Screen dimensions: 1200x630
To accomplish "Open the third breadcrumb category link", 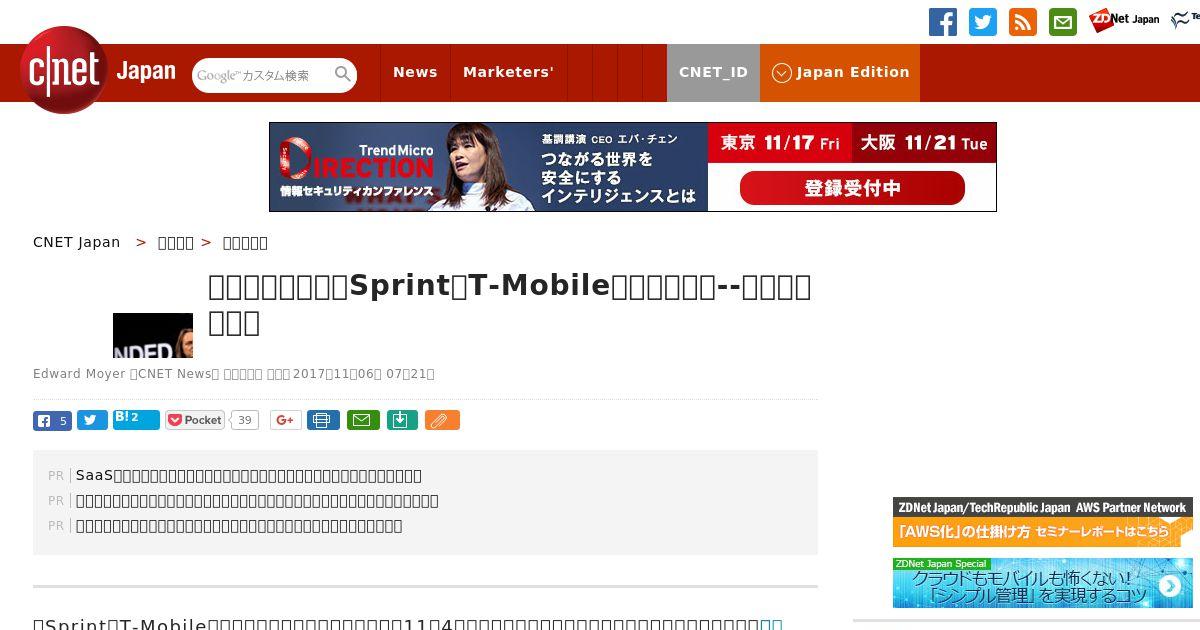I will pos(245,242).
